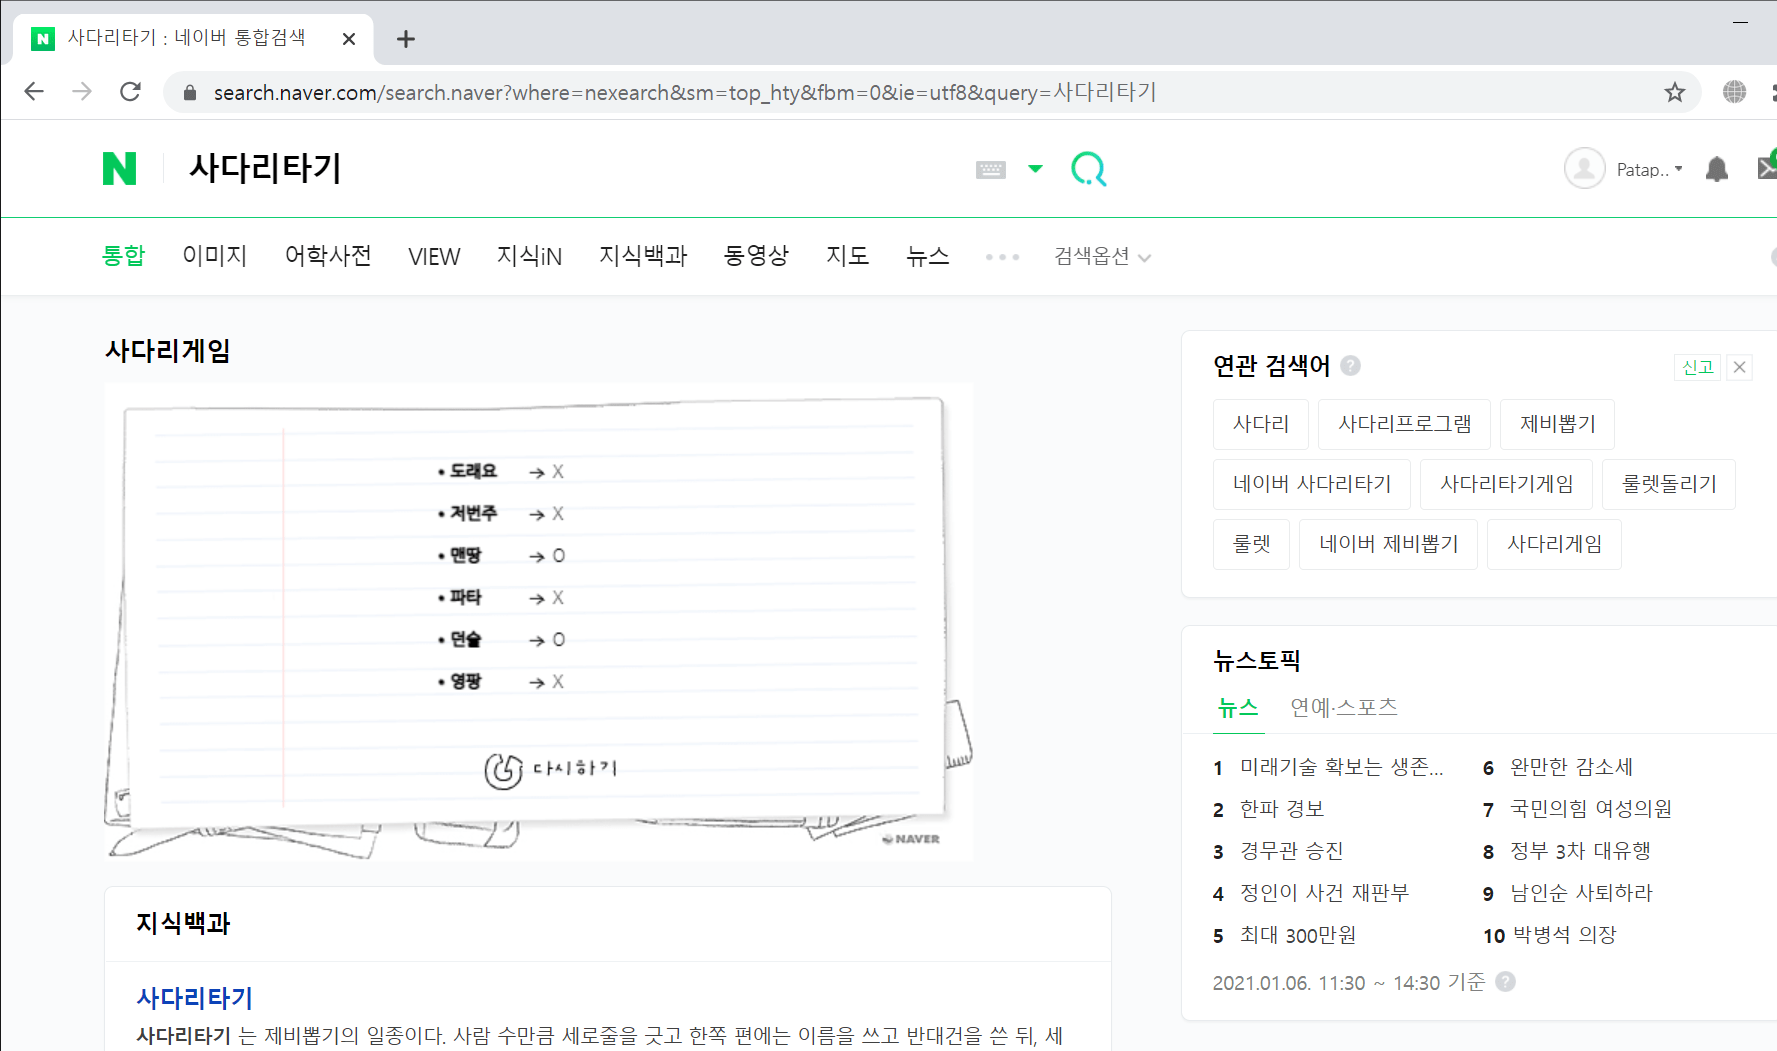Switch to the 지식백과 tab
The image size is (1777, 1051).
click(x=643, y=256)
